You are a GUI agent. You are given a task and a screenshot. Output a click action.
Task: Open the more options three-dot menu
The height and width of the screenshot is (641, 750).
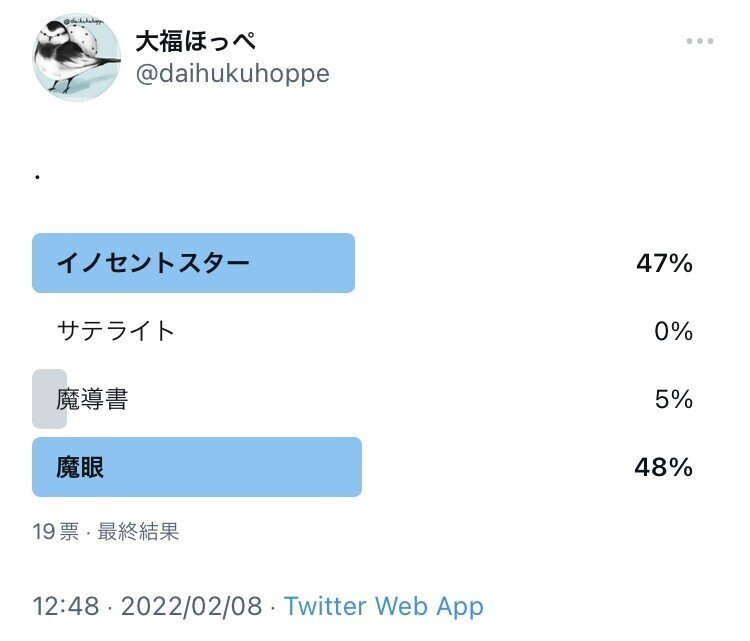click(x=700, y=42)
